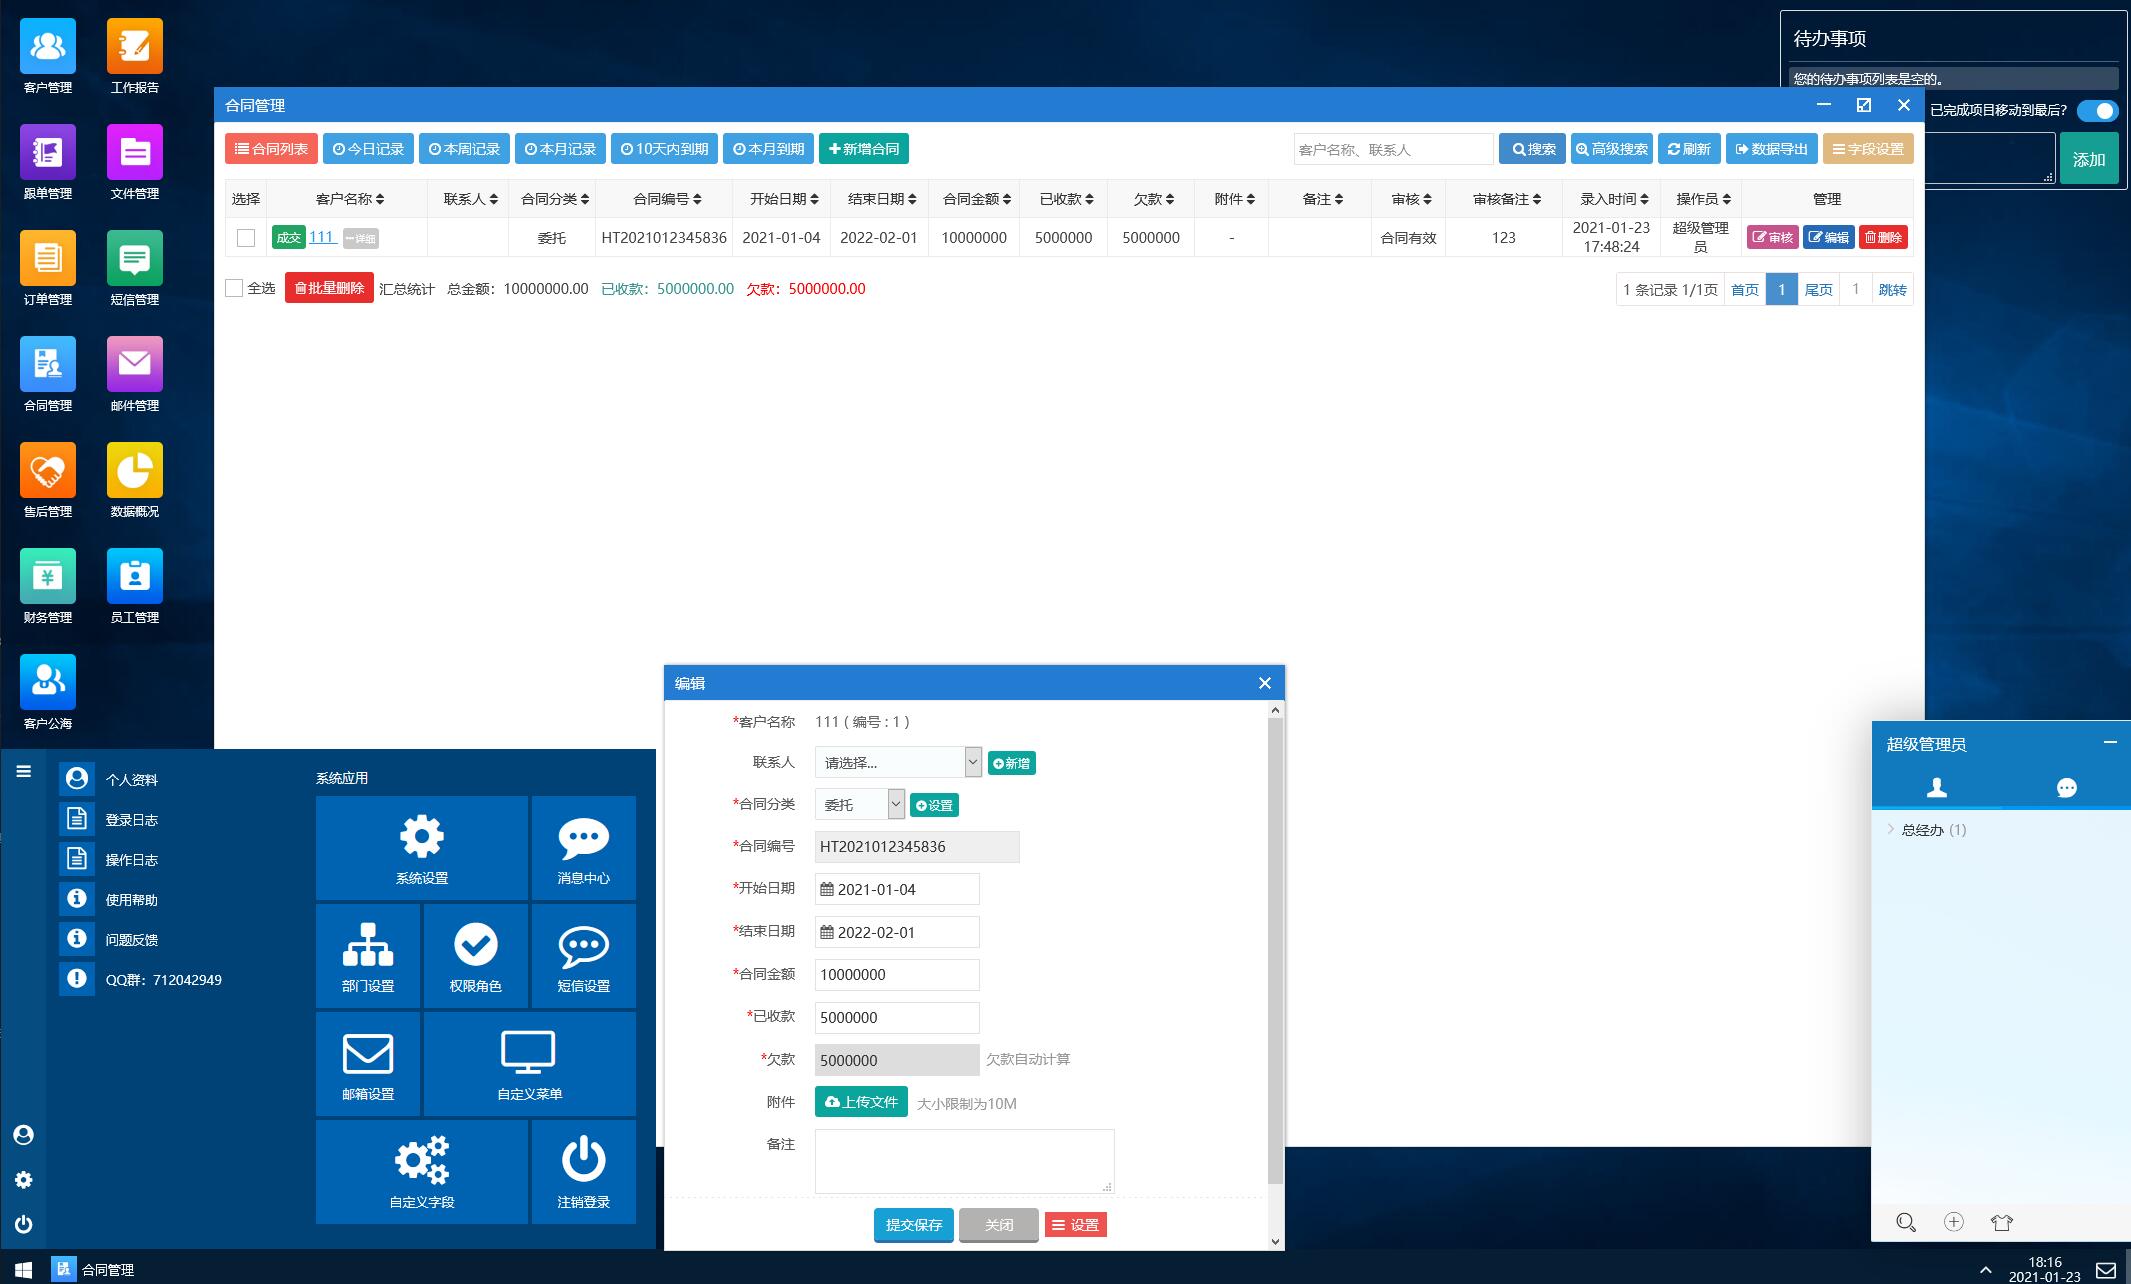Click 提交保存 in edit dialog
Image resolution: width=2131 pixels, height=1284 pixels.
tap(913, 1225)
